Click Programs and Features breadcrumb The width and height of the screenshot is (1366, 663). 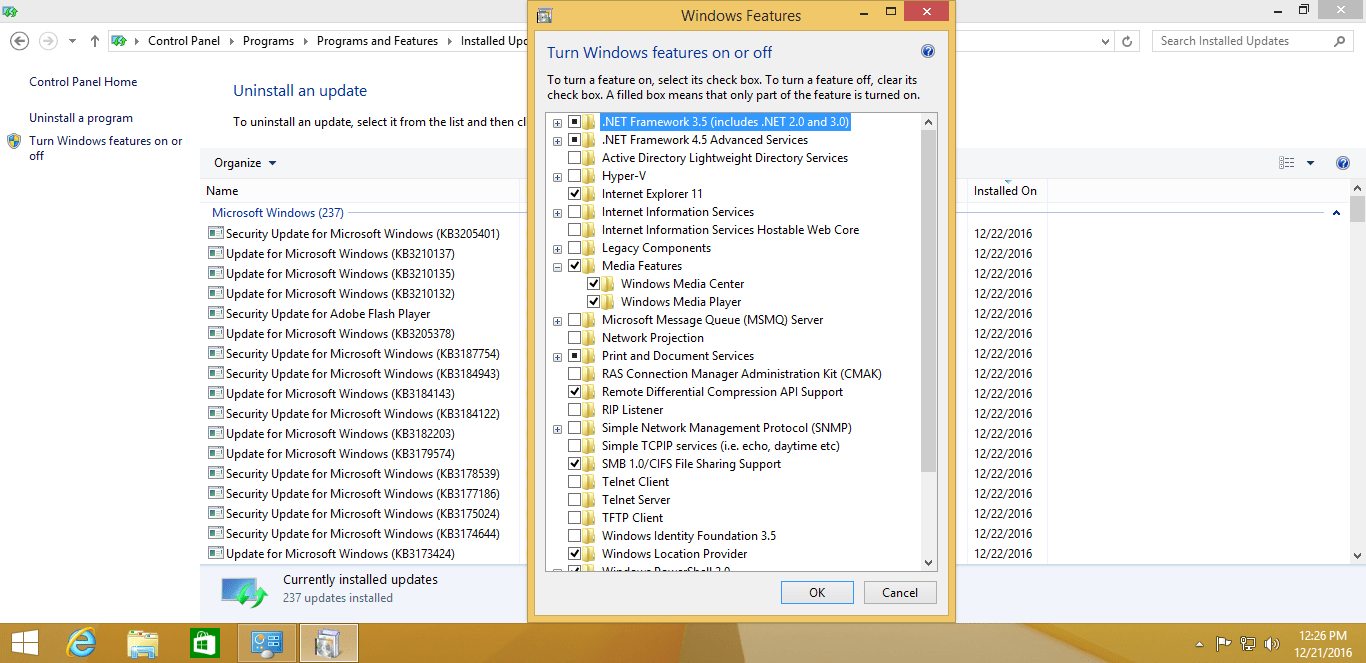pyautogui.click(x=377, y=41)
